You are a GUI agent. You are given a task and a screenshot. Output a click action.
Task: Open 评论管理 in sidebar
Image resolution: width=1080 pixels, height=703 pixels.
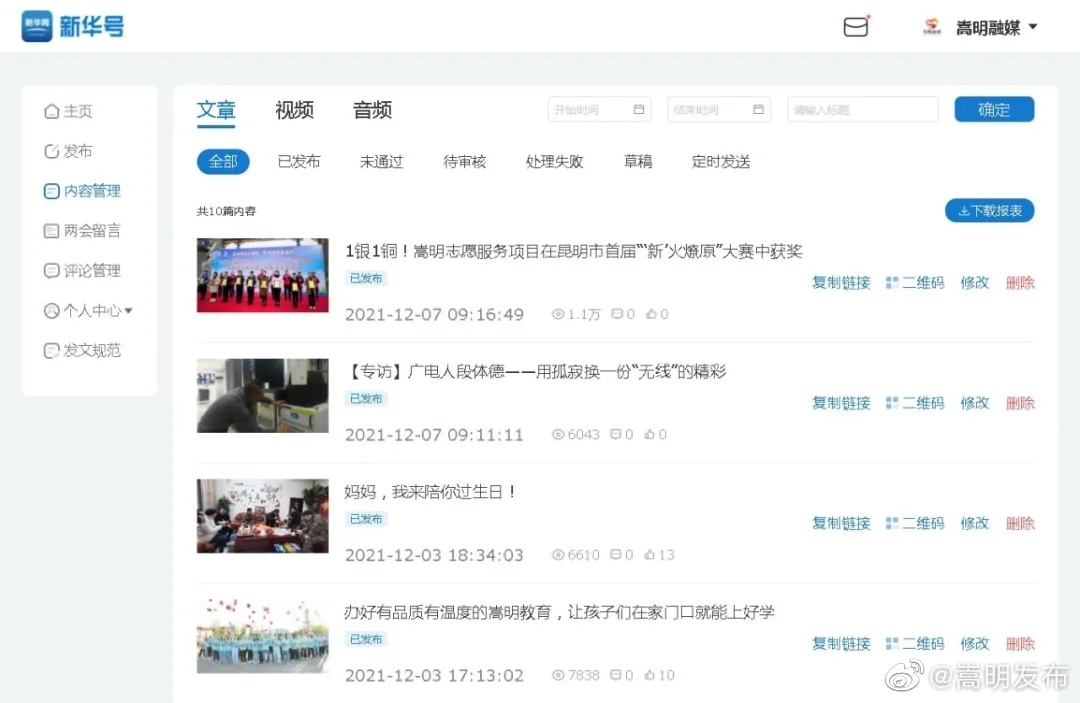tap(82, 271)
